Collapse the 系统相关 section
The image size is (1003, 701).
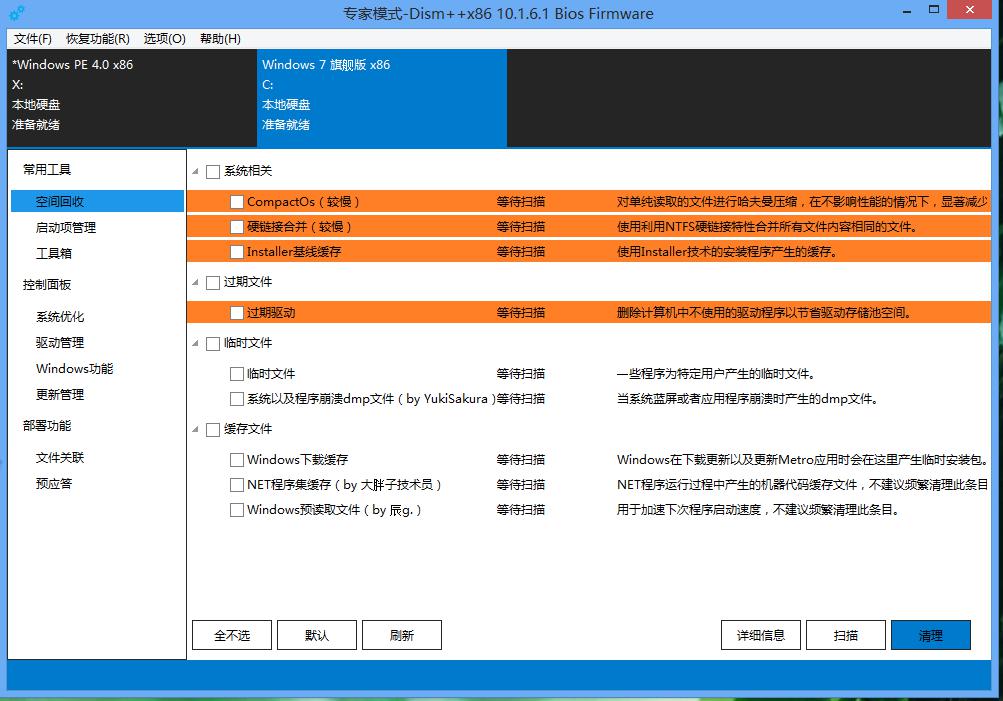click(x=196, y=170)
